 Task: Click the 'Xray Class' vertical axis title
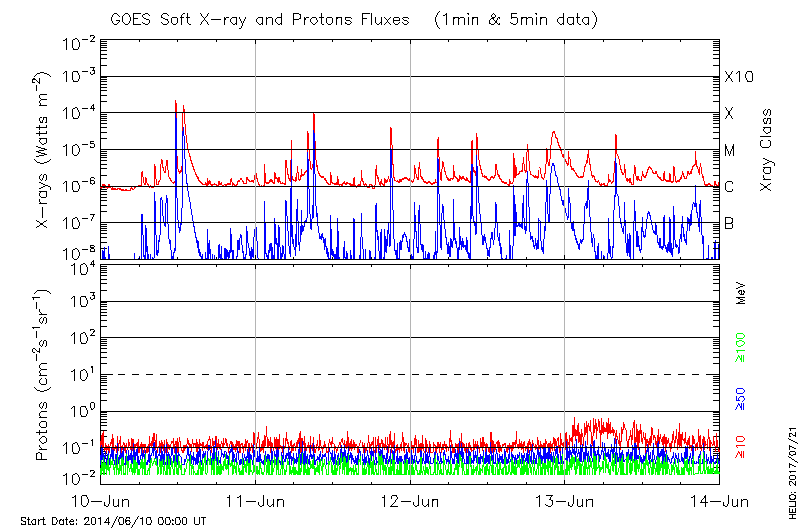(767, 150)
